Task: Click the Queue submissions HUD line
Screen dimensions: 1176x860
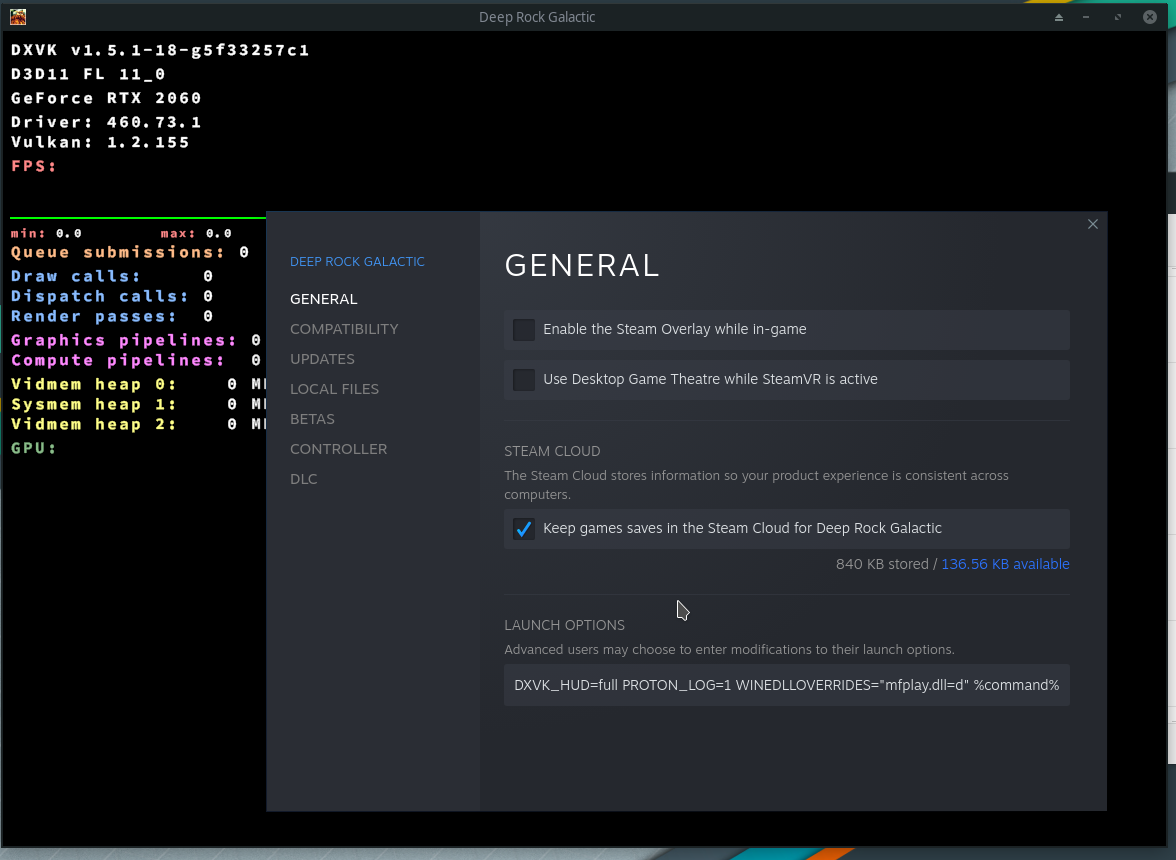Action: pyautogui.click(x=130, y=253)
